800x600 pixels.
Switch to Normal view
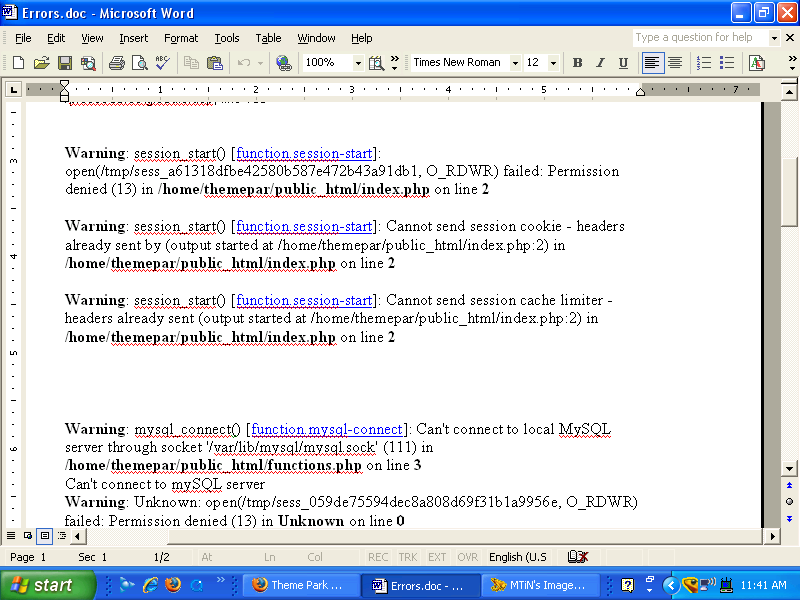(11, 536)
